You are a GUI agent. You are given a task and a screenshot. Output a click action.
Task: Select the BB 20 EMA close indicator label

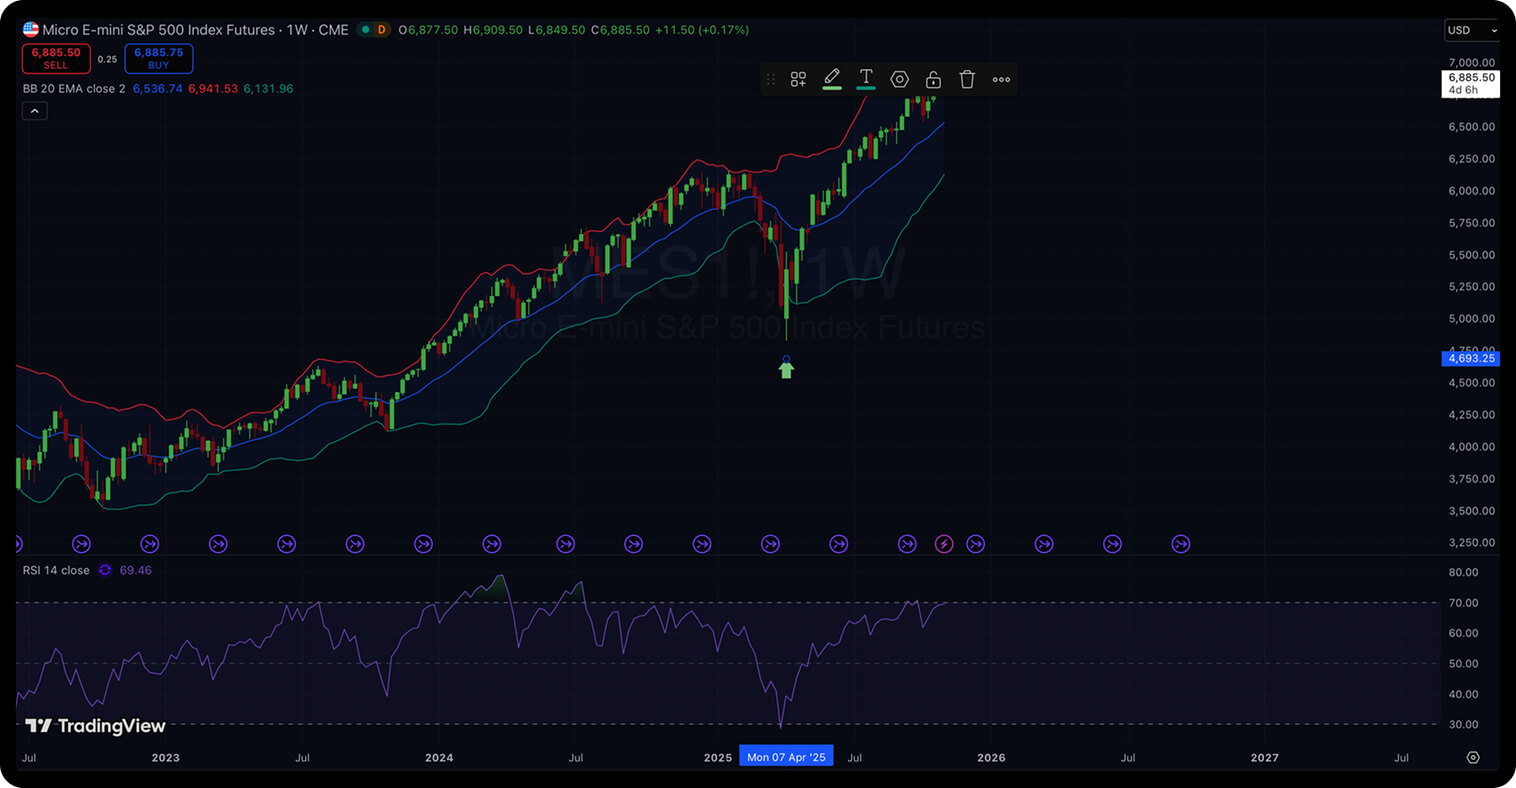pos(74,89)
